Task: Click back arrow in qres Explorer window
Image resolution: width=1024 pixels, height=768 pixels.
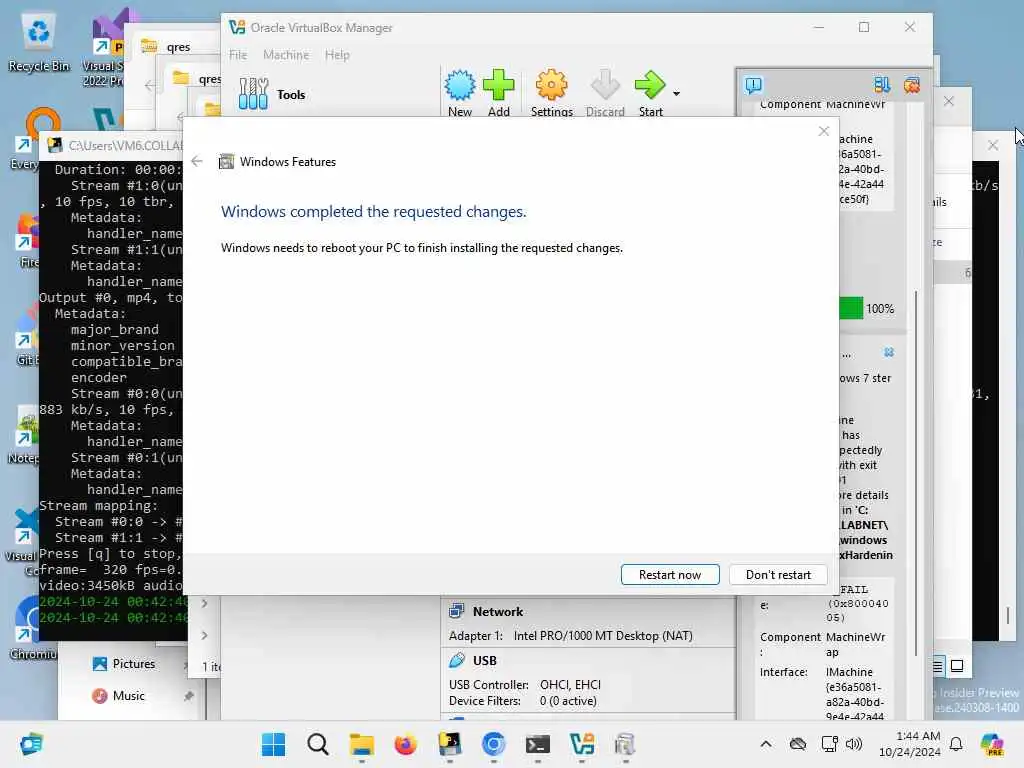Action: click(150, 86)
